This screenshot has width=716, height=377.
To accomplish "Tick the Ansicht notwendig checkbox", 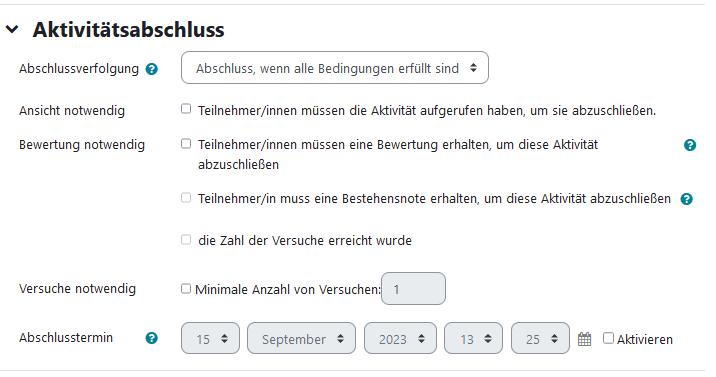I will [186, 109].
